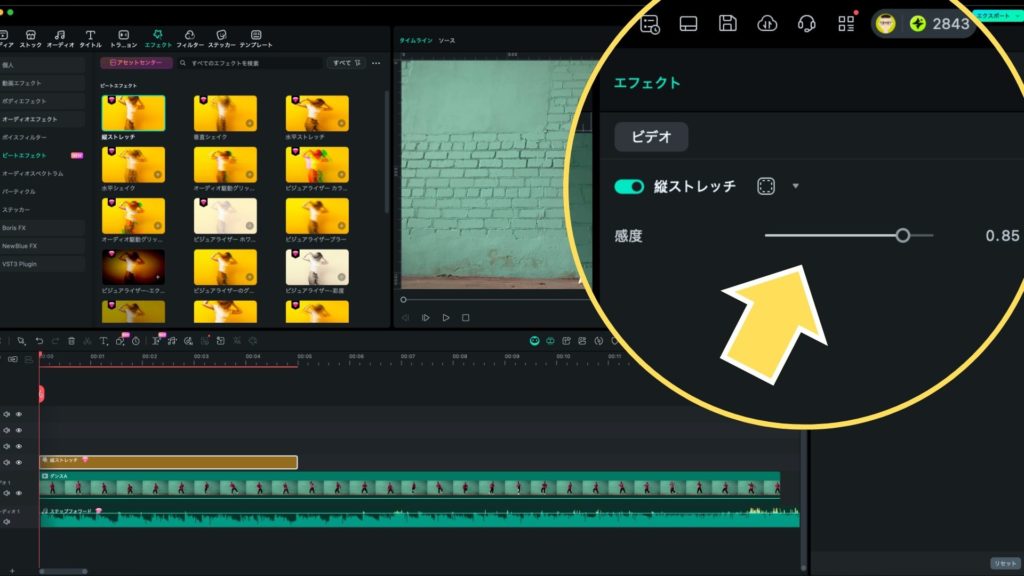This screenshot has height=576, width=1024.
Task: Click the ビデオ button in effect panel
Action: [x=651, y=137]
